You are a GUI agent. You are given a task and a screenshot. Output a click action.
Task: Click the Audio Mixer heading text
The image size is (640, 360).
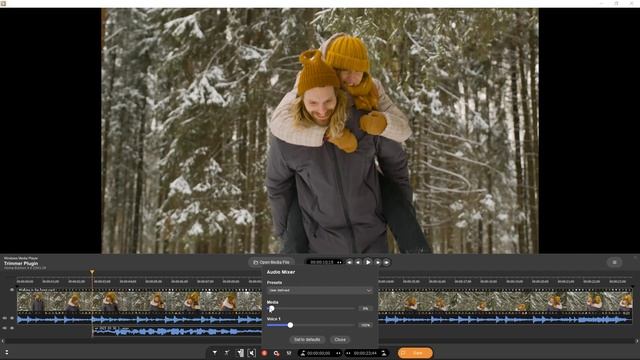coord(281,272)
